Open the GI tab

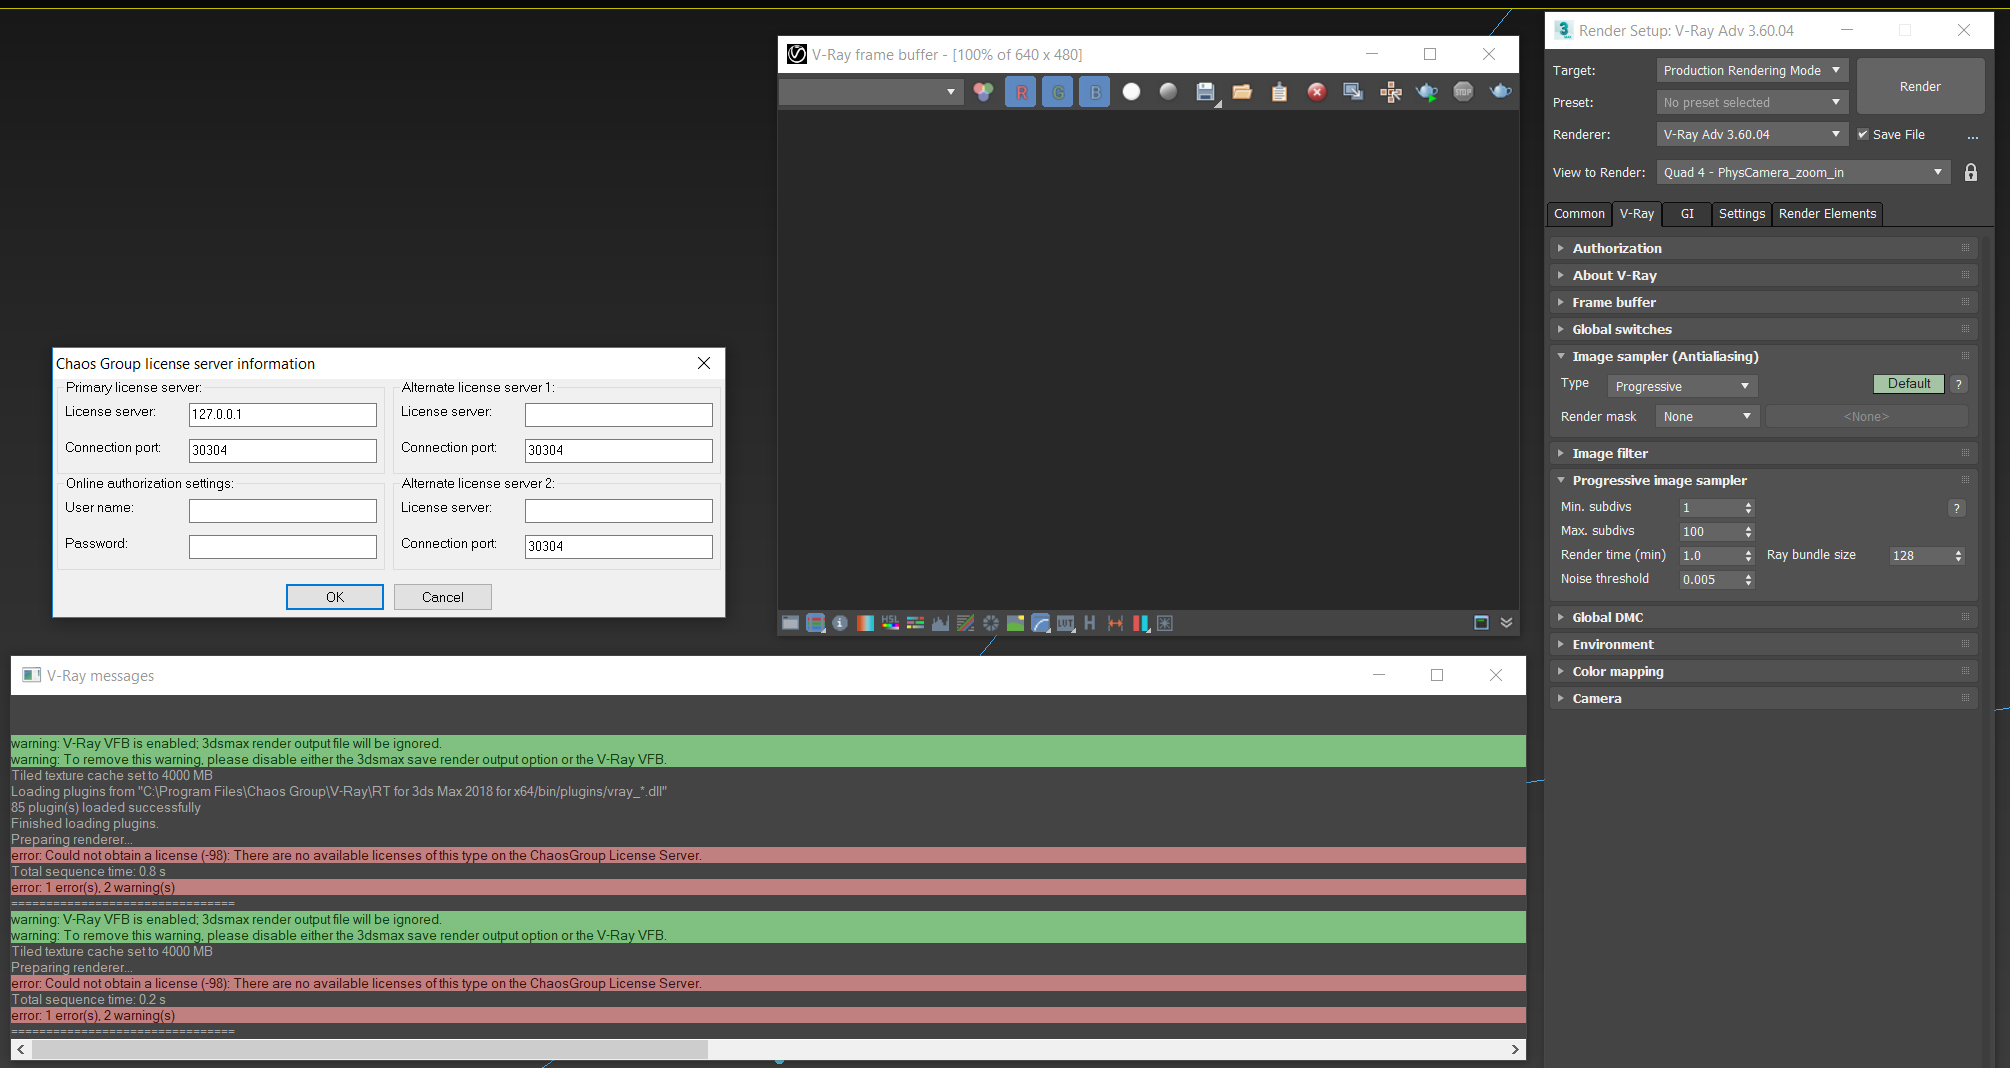[x=1687, y=214]
